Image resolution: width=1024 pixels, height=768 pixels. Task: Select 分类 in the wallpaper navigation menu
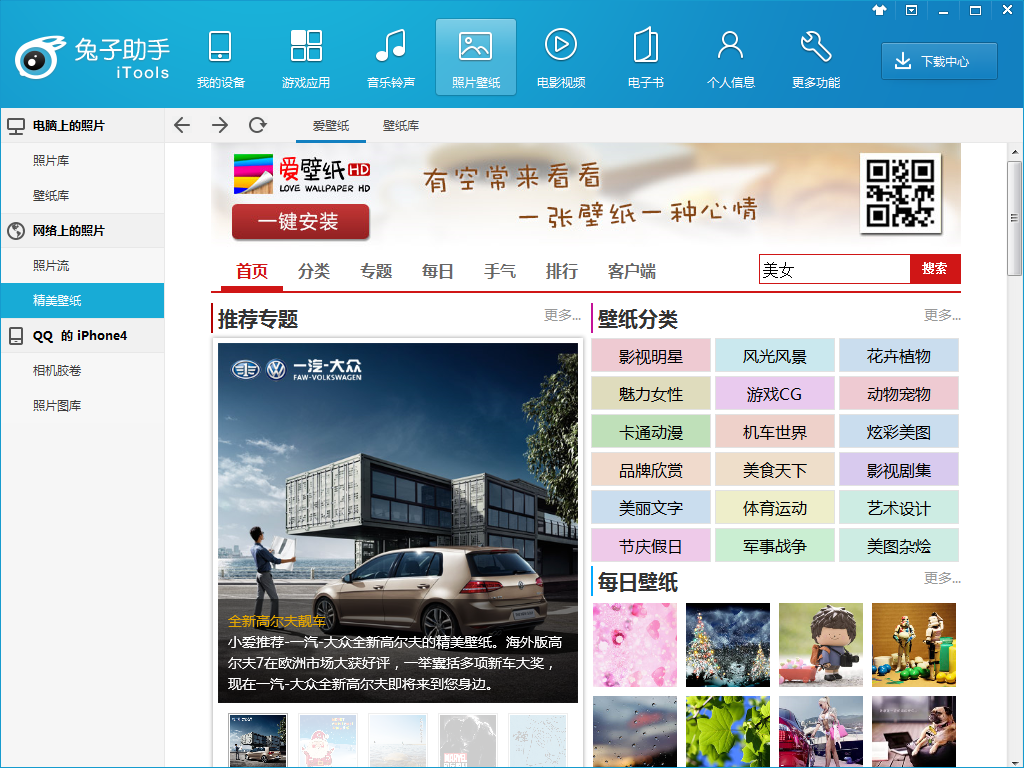(313, 271)
